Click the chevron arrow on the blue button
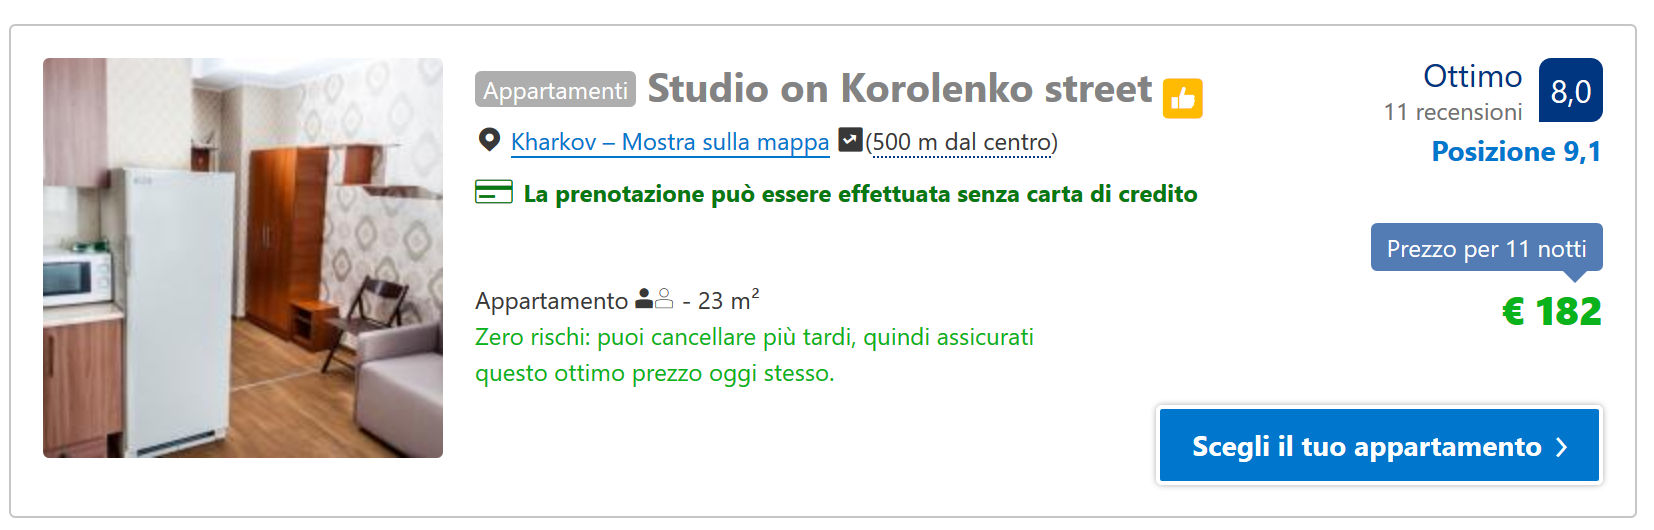Screen dimensions: 1654x530 tap(1562, 447)
